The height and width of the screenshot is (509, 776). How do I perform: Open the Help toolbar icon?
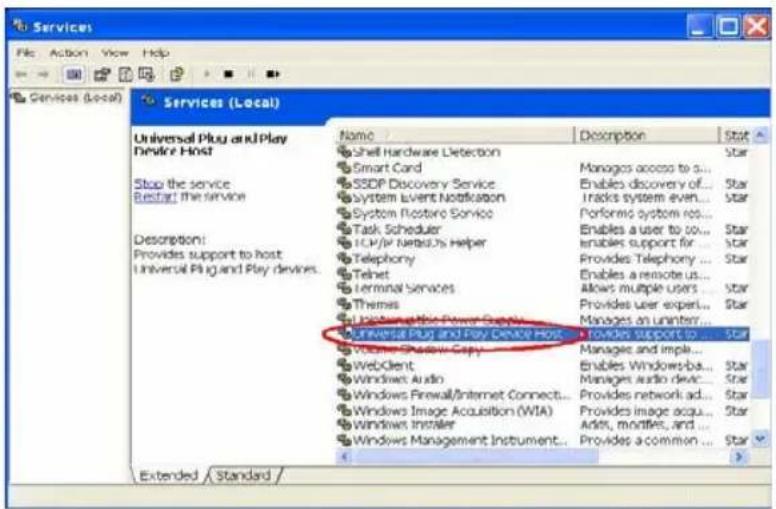(x=177, y=74)
